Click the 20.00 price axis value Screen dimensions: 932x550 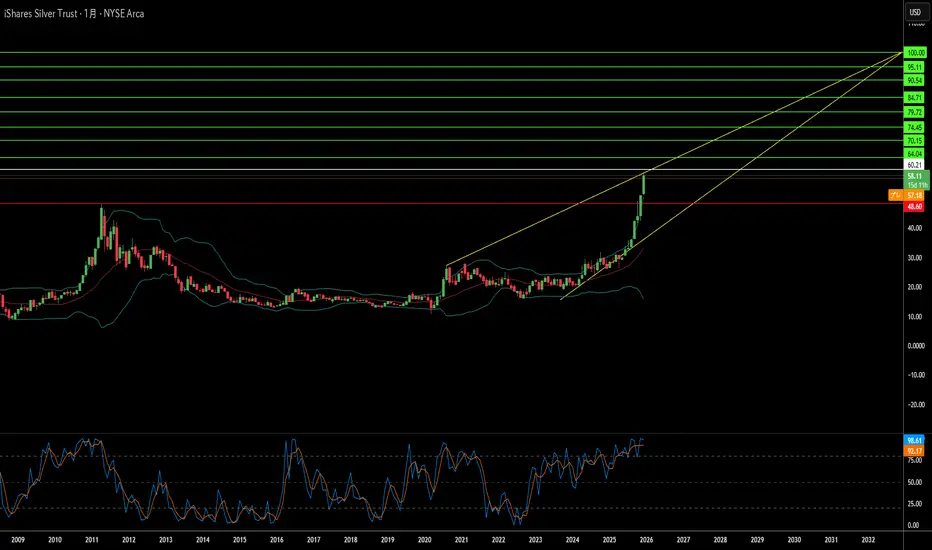[x=915, y=287]
